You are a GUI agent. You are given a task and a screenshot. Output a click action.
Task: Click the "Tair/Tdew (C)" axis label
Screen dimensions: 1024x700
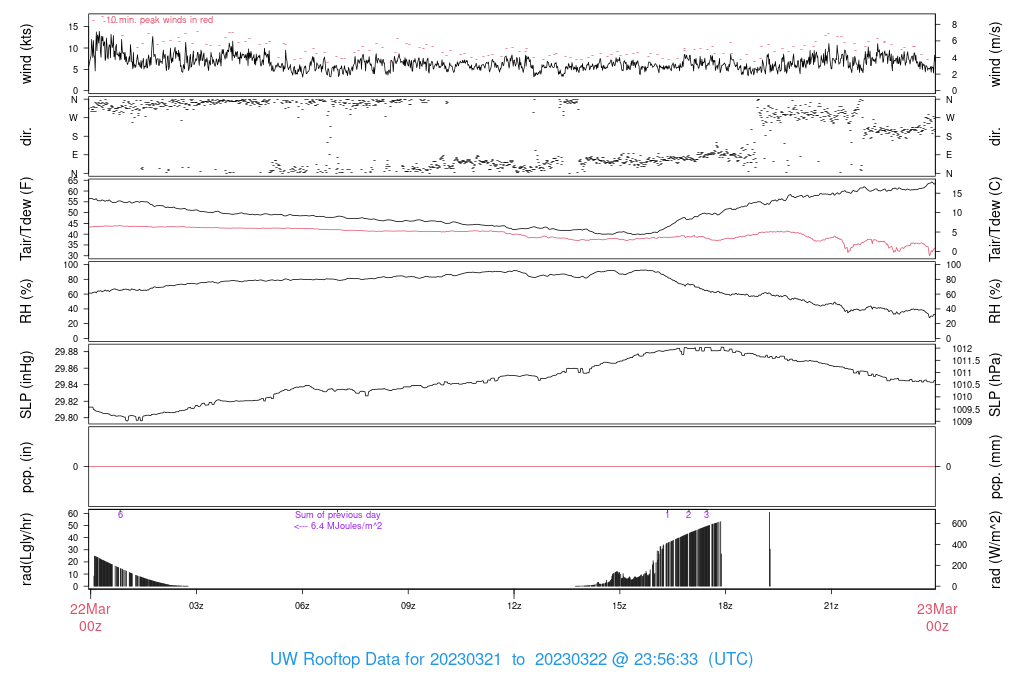(995, 219)
